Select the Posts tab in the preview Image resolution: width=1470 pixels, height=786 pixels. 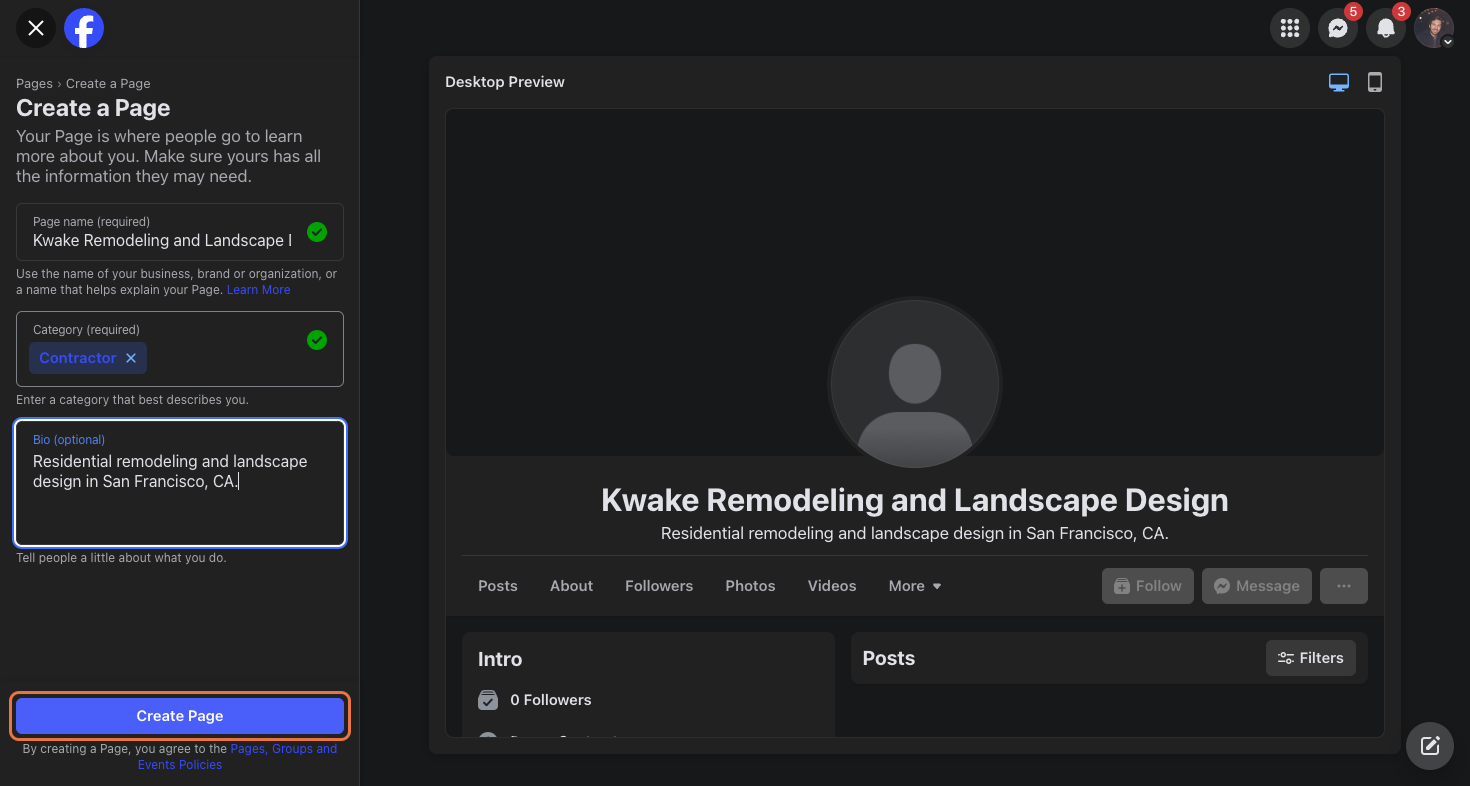click(498, 586)
